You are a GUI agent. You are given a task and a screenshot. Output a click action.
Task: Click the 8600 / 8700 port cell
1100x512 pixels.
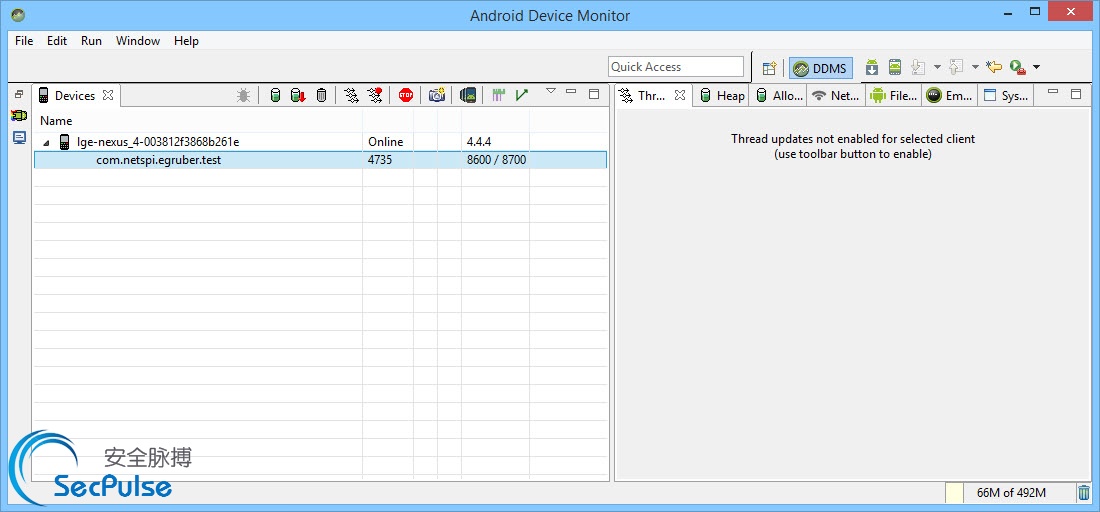tap(496, 160)
